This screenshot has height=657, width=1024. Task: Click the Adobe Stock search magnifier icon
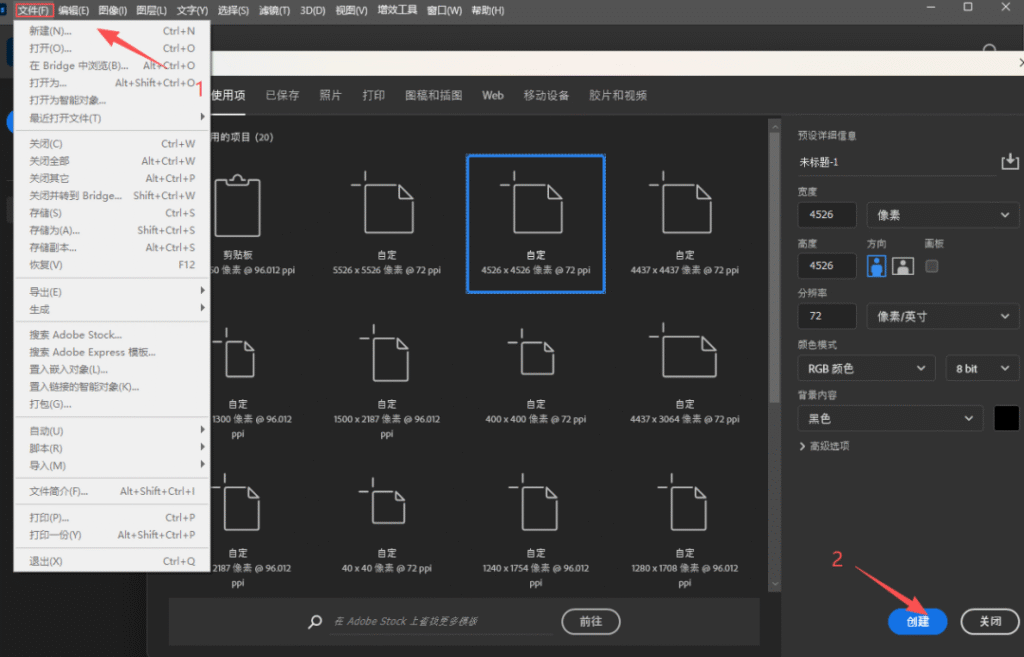315,621
